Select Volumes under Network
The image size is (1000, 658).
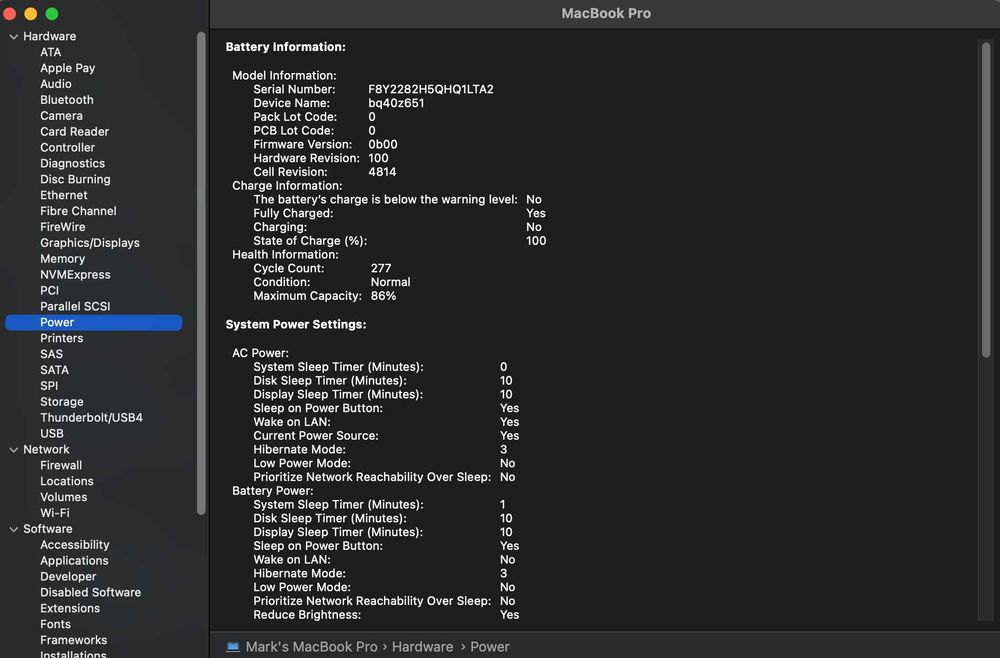pyautogui.click(x=63, y=497)
